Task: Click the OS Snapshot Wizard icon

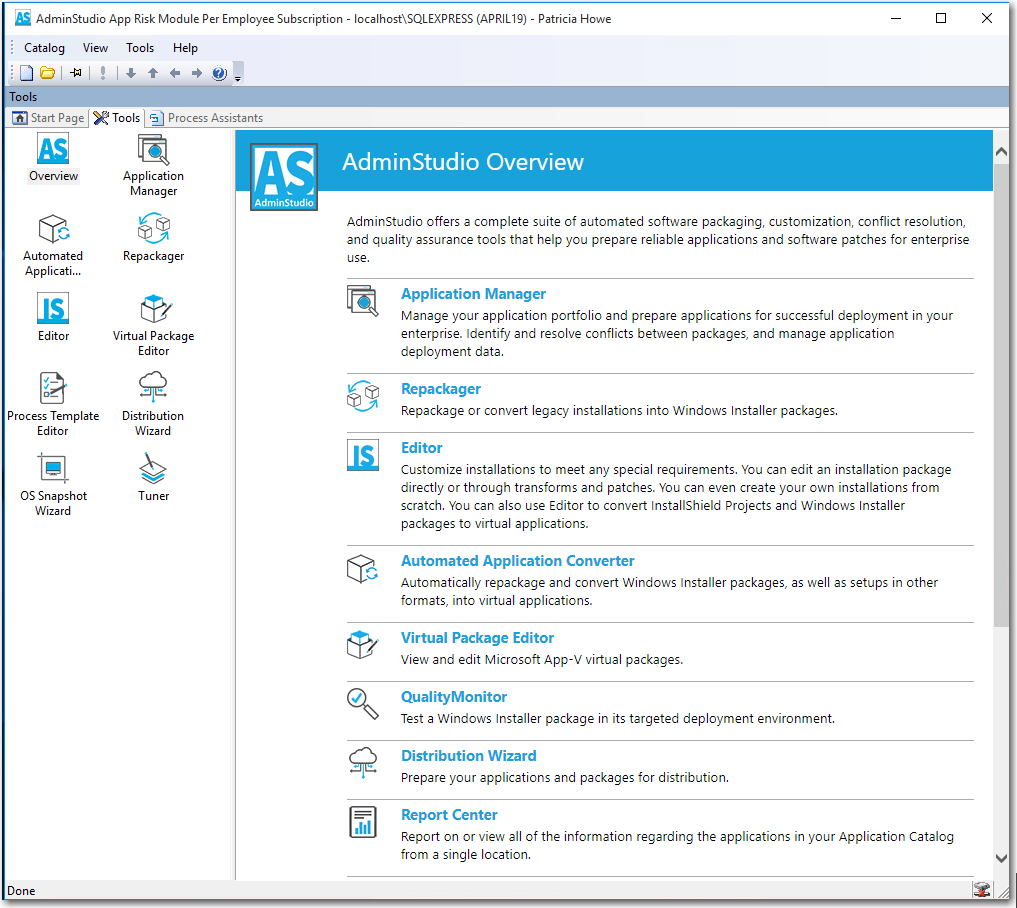Action: pyautogui.click(x=53, y=468)
